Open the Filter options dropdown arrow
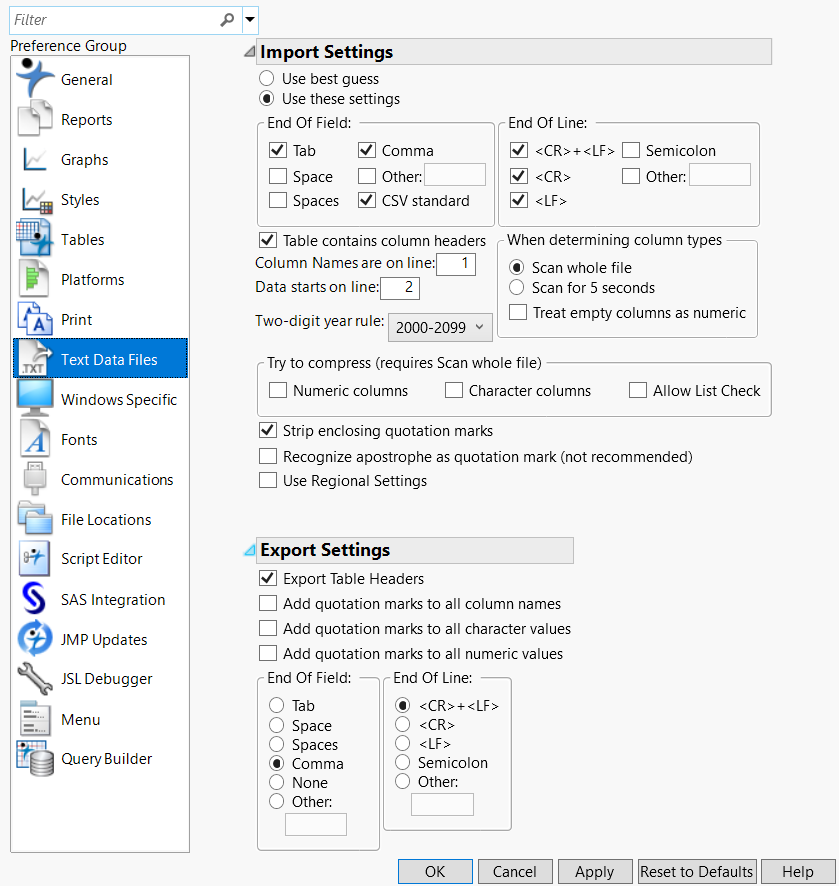Screen dimensions: 839x886 coord(250,20)
